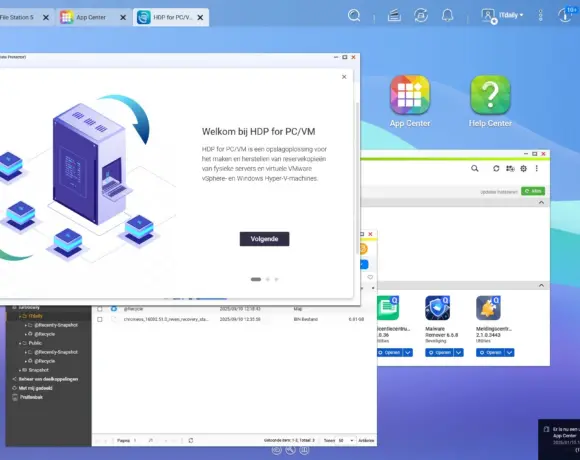The height and width of the screenshot is (460, 580).
Task: Open user profile avatar icon in top bar
Action: (488, 16)
